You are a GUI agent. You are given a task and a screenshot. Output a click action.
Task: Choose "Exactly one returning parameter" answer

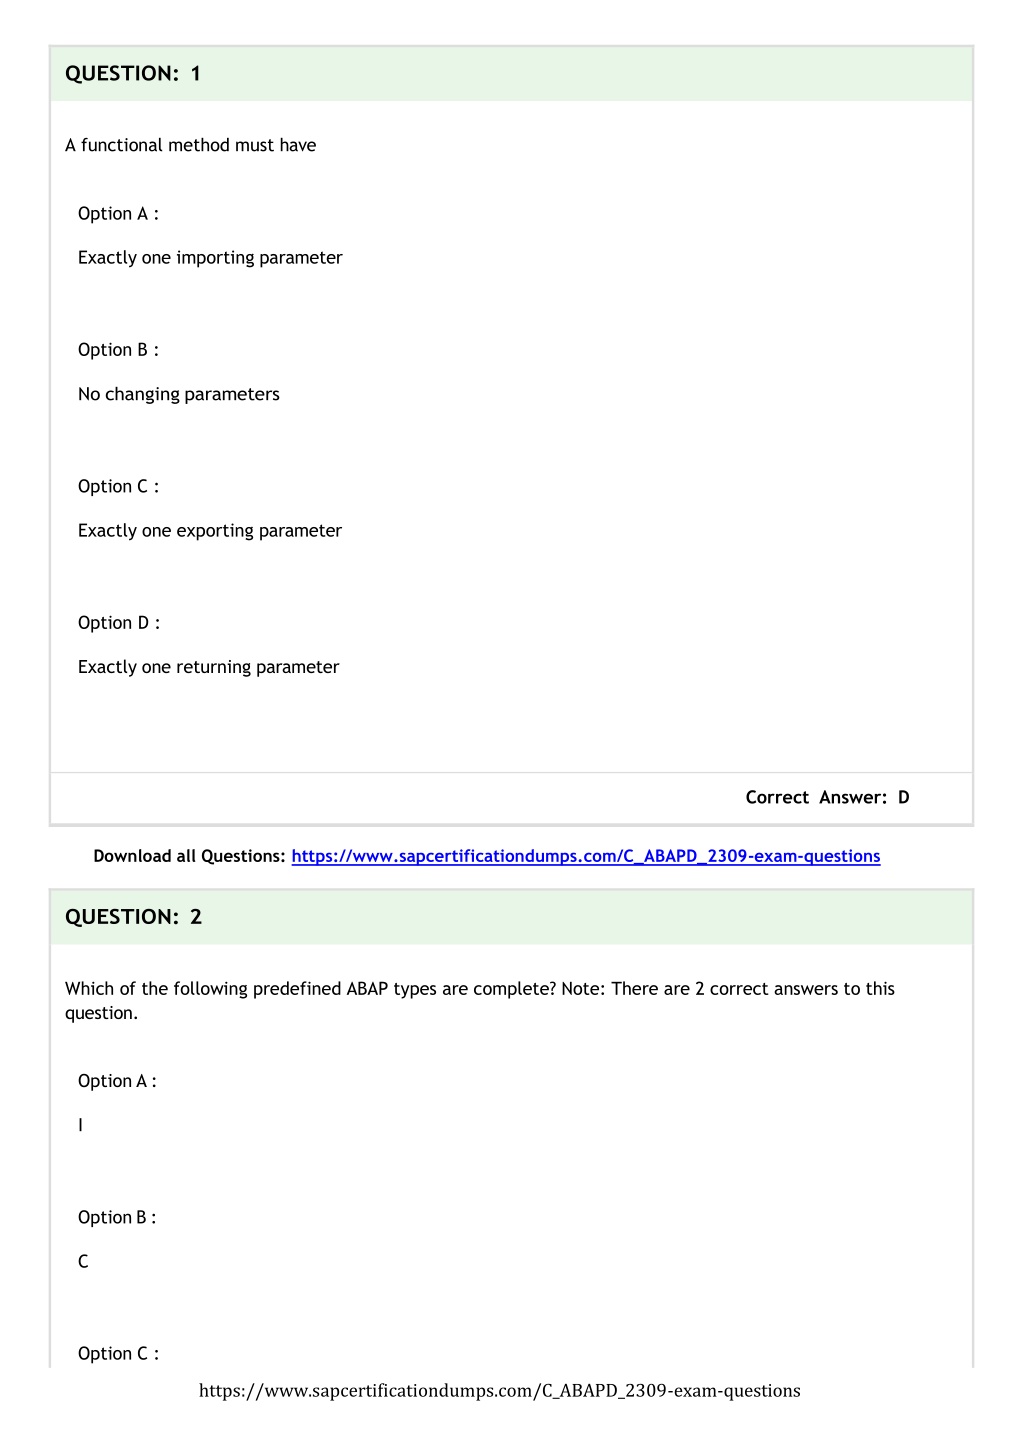(208, 667)
